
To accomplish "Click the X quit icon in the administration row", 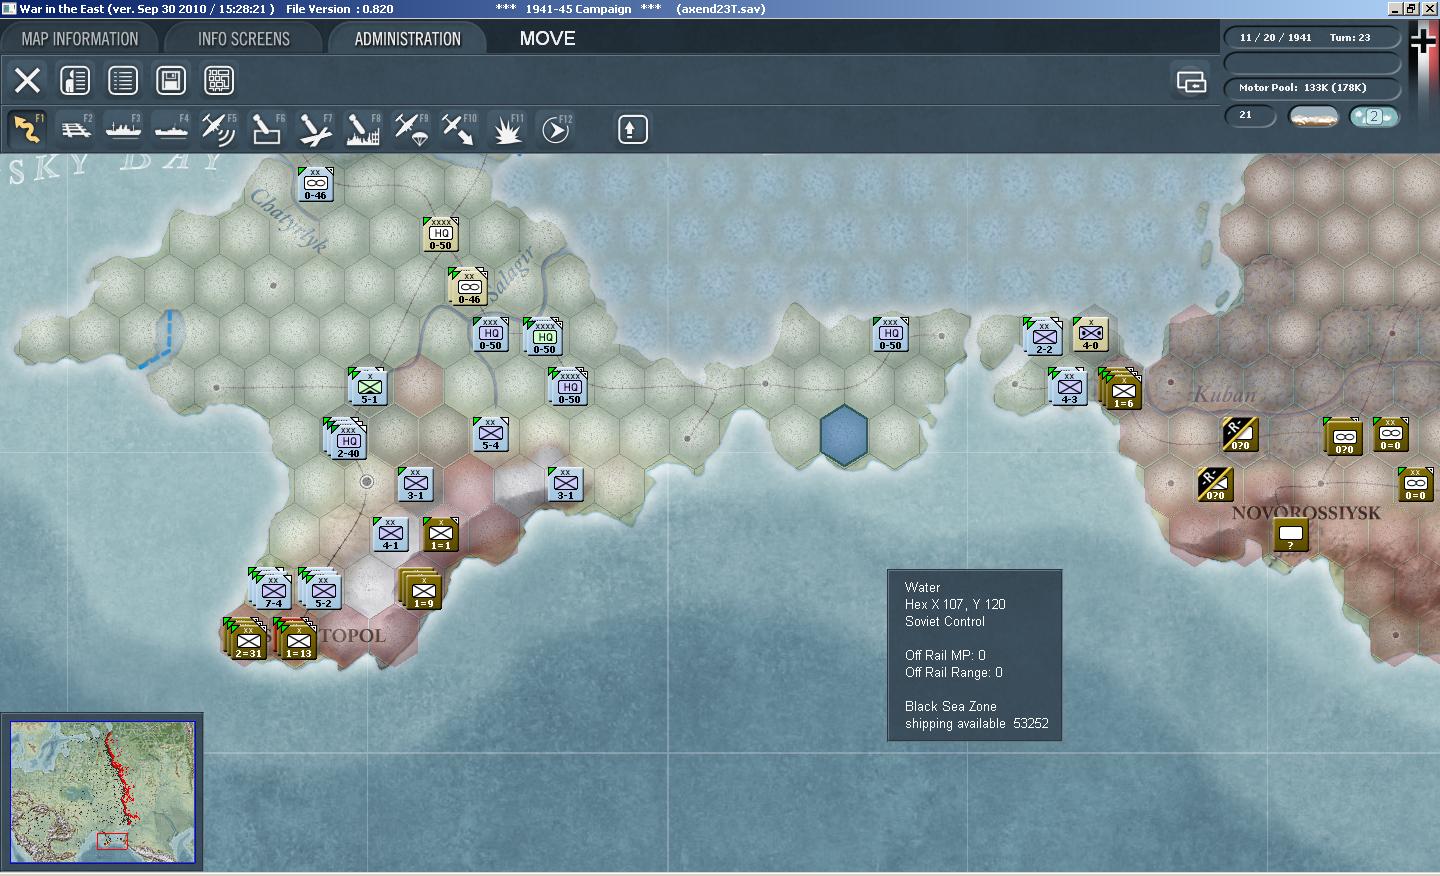I will tap(27, 80).
